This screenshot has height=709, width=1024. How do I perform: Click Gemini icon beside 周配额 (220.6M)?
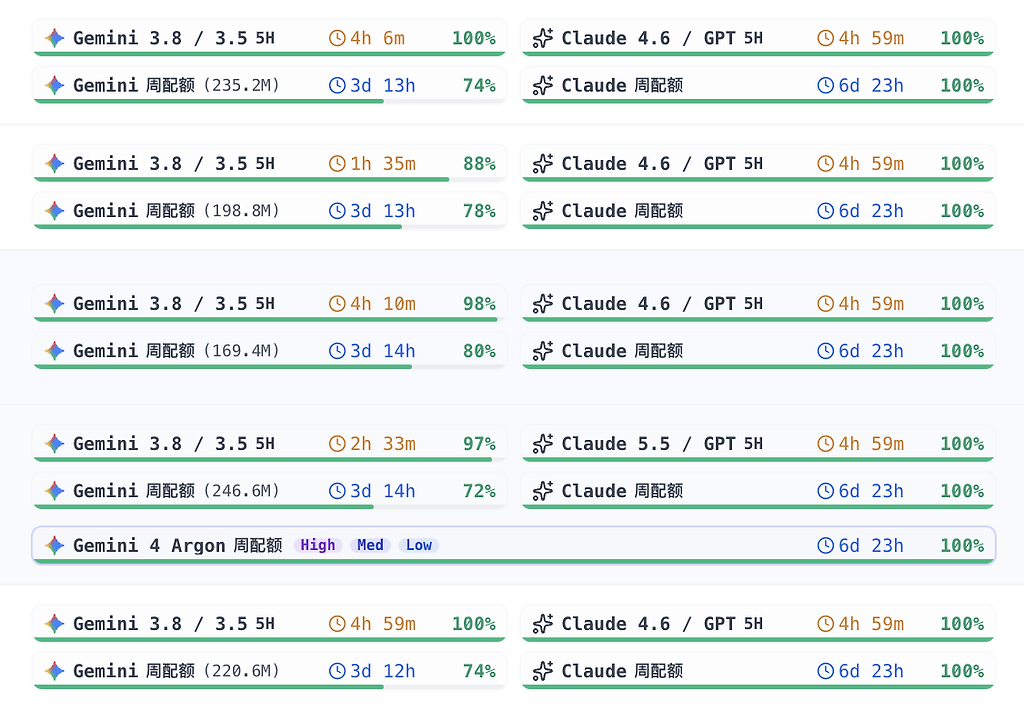(x=55, y=670)
